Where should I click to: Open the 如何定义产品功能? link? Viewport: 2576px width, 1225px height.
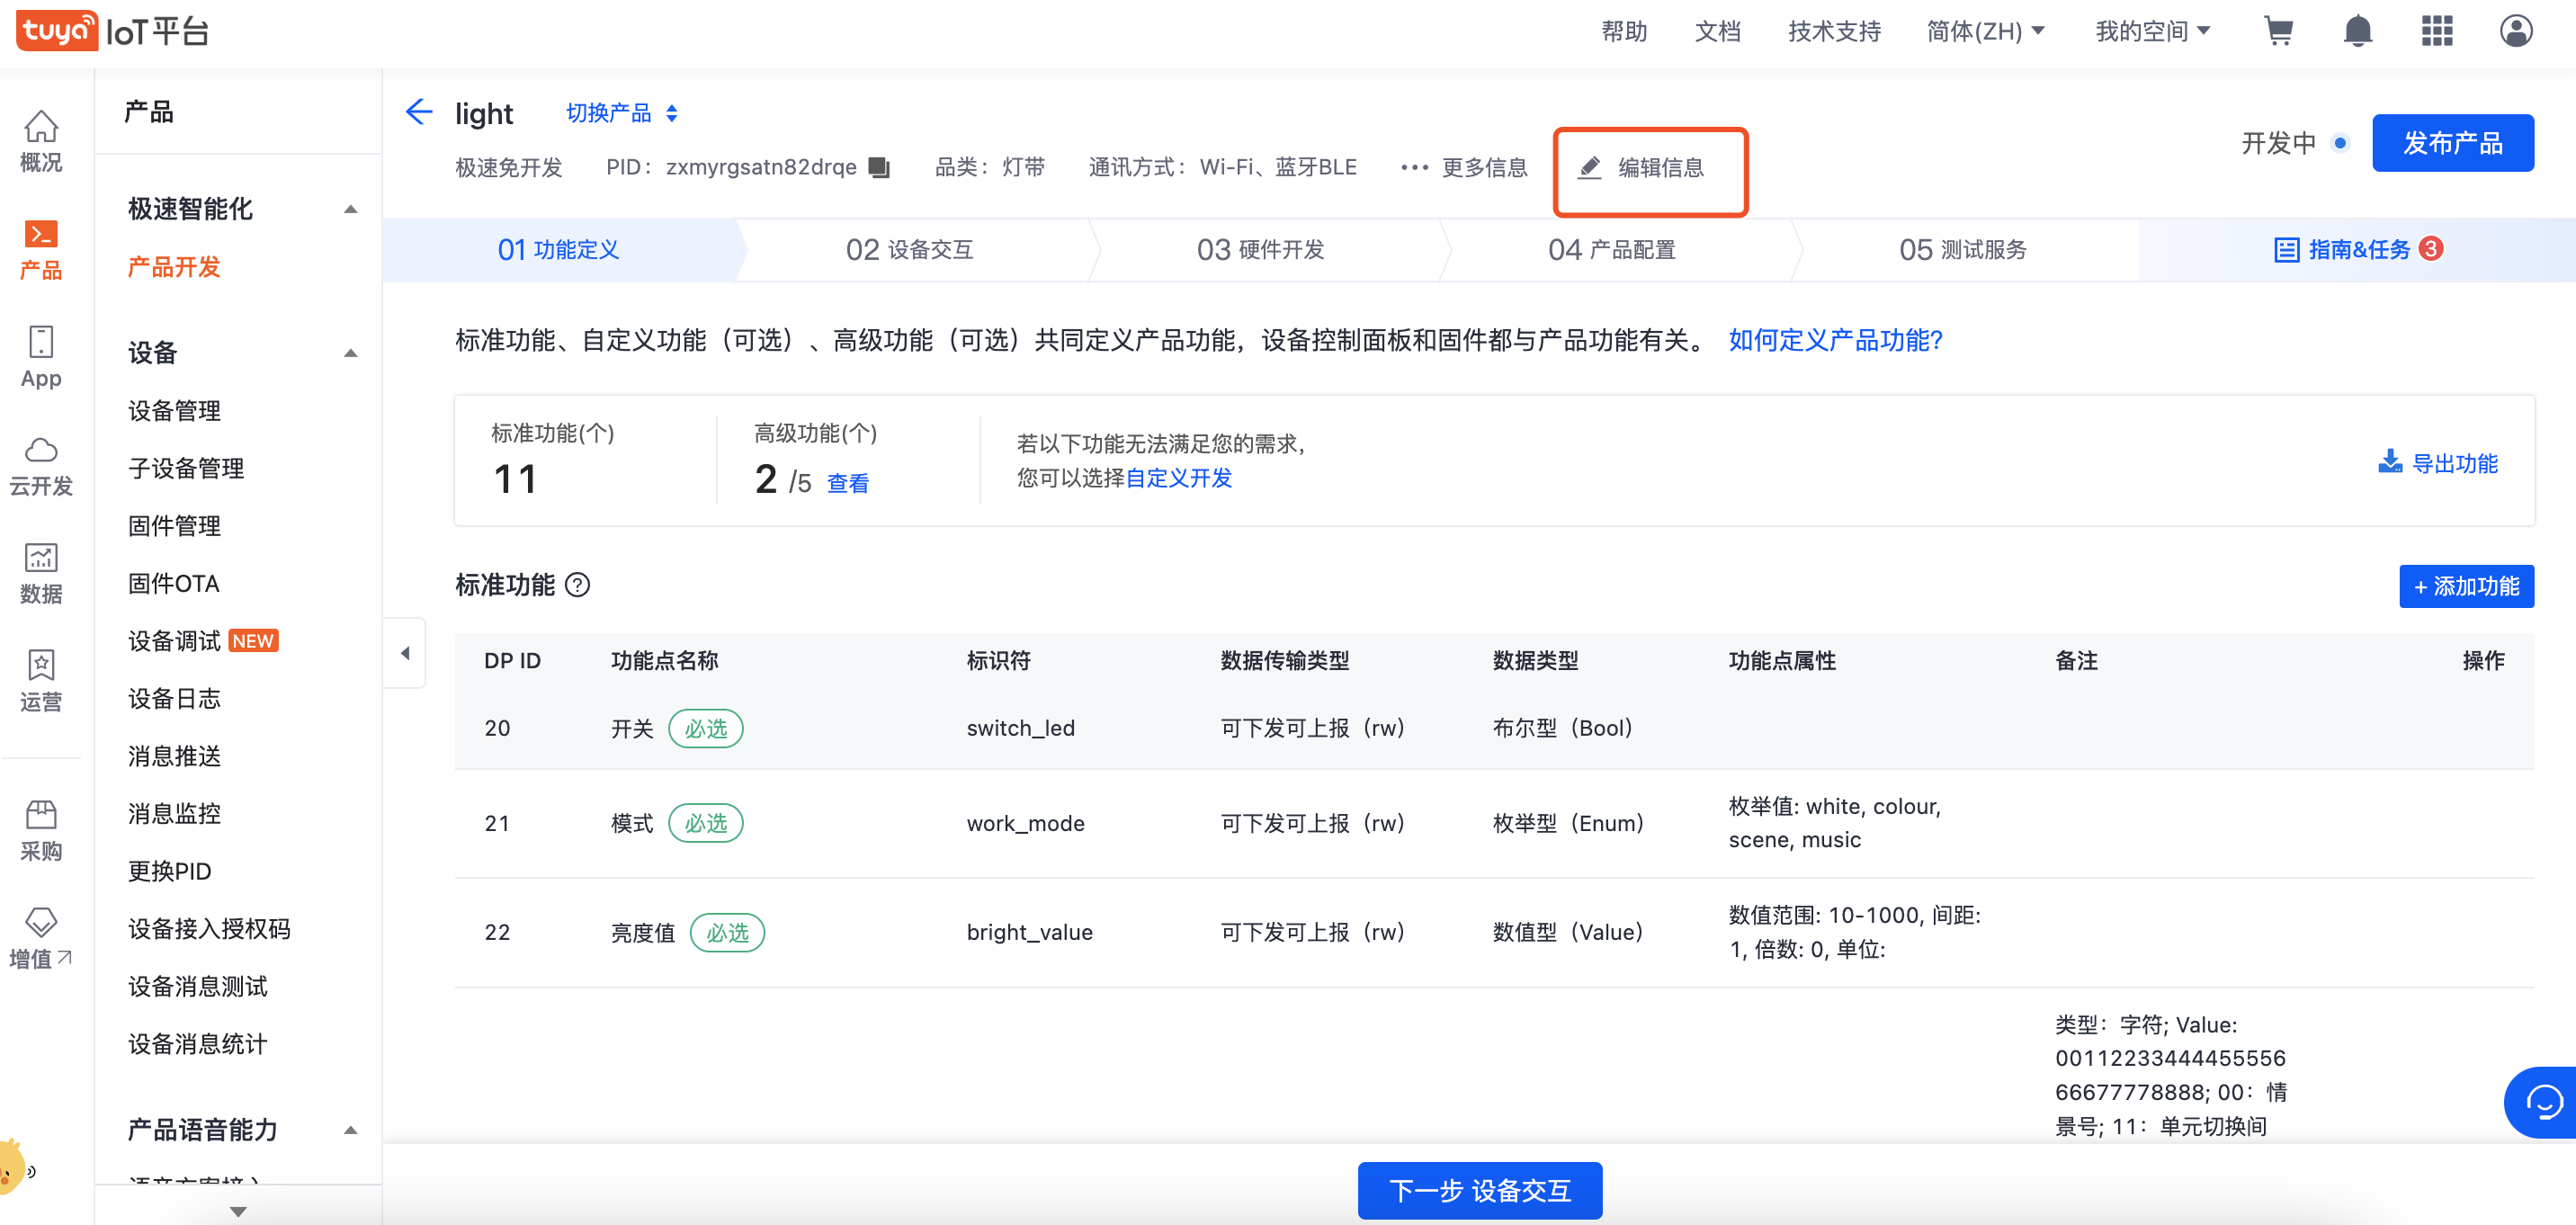click(1835, 341)
